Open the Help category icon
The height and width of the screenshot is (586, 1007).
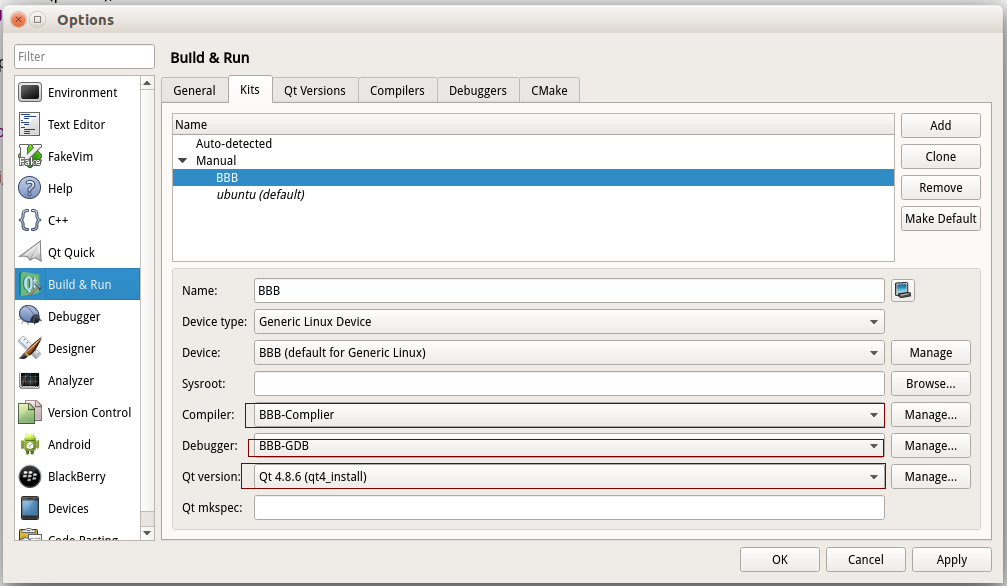point(30,188)
